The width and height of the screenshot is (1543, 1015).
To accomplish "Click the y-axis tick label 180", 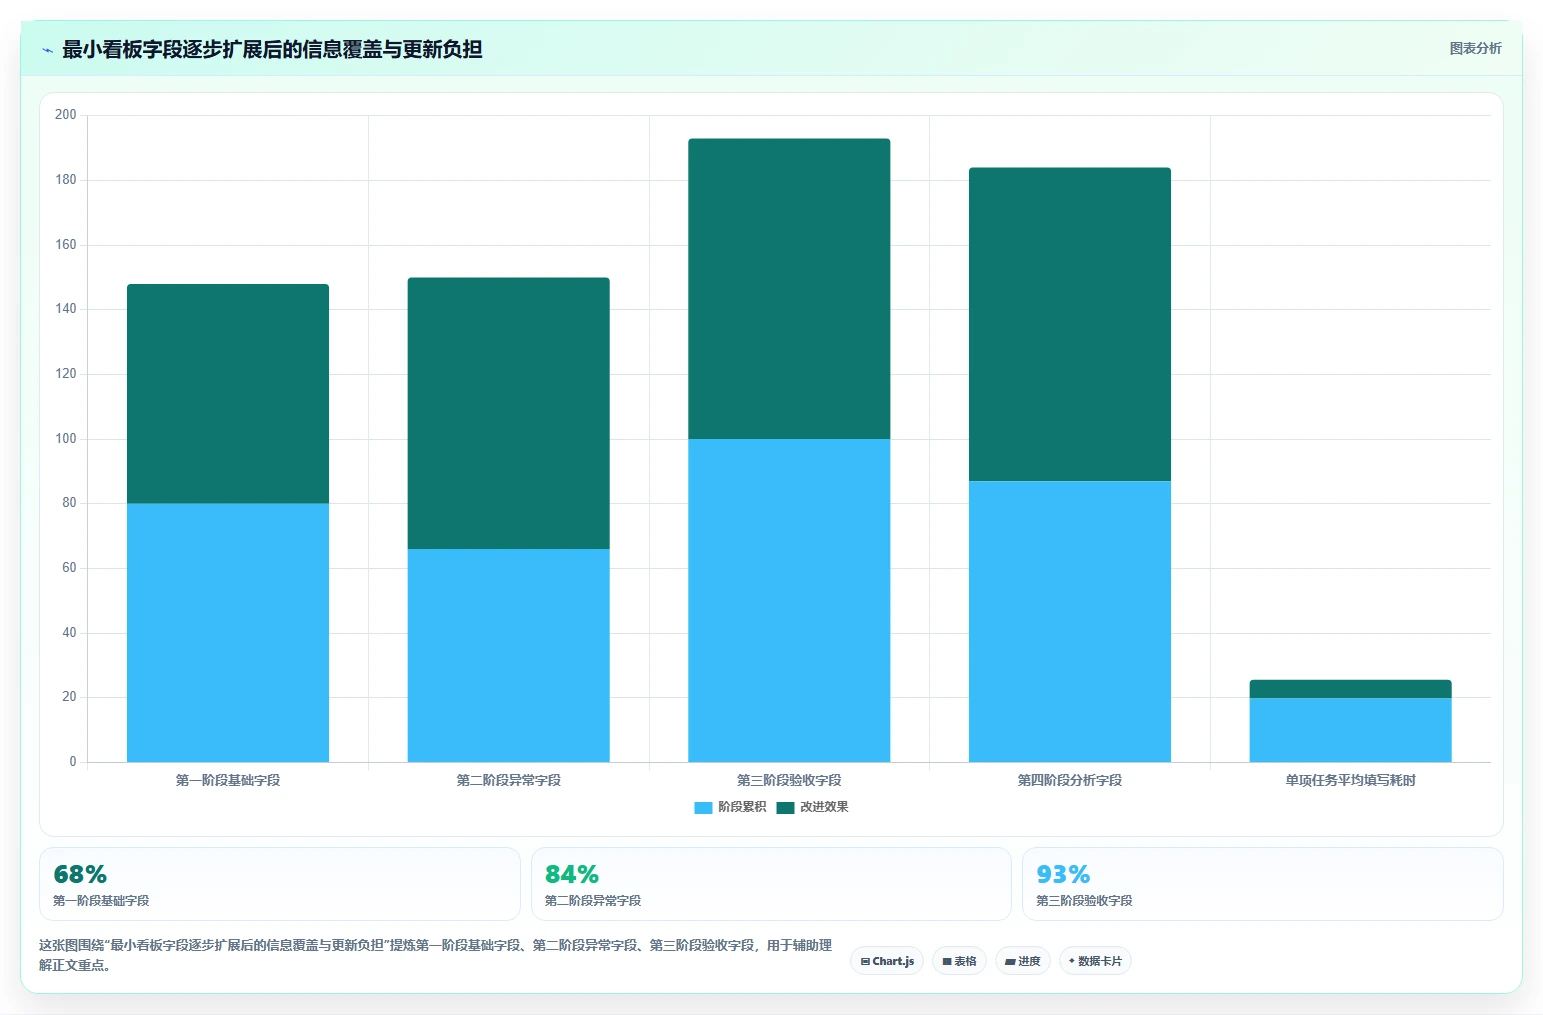I will (x=66, y=180).
